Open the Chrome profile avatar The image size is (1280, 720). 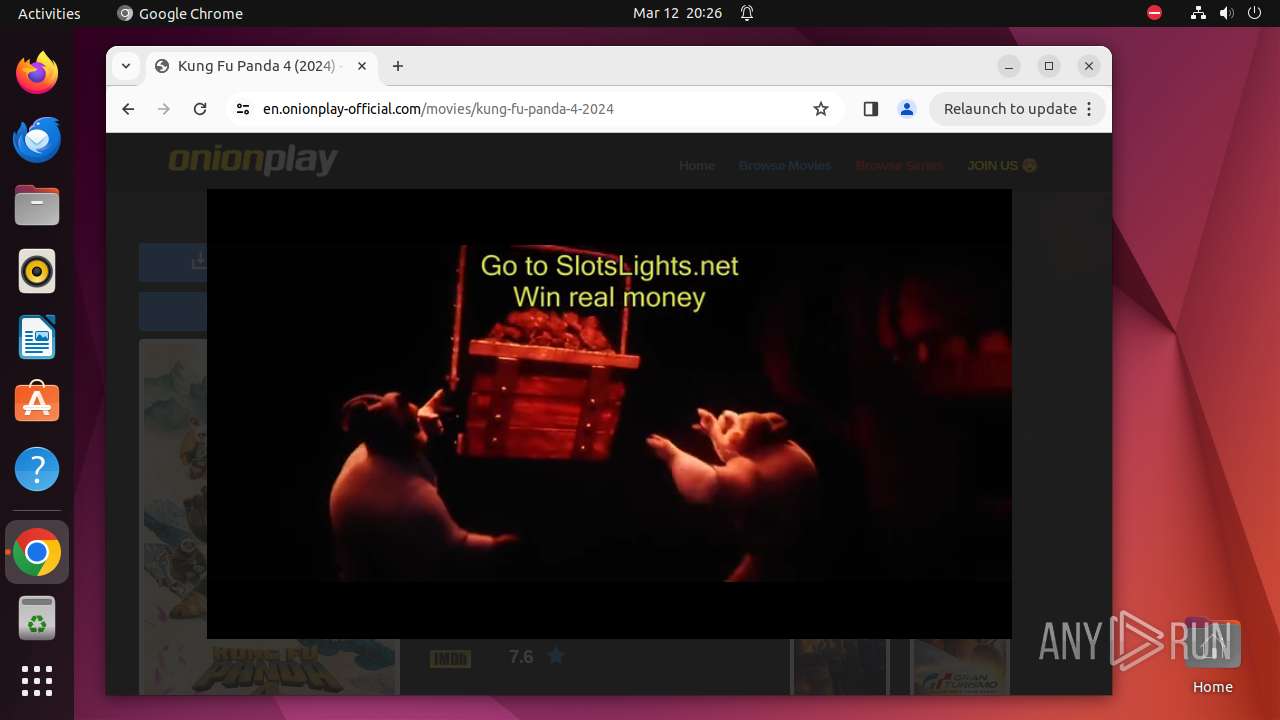(907, 109)
